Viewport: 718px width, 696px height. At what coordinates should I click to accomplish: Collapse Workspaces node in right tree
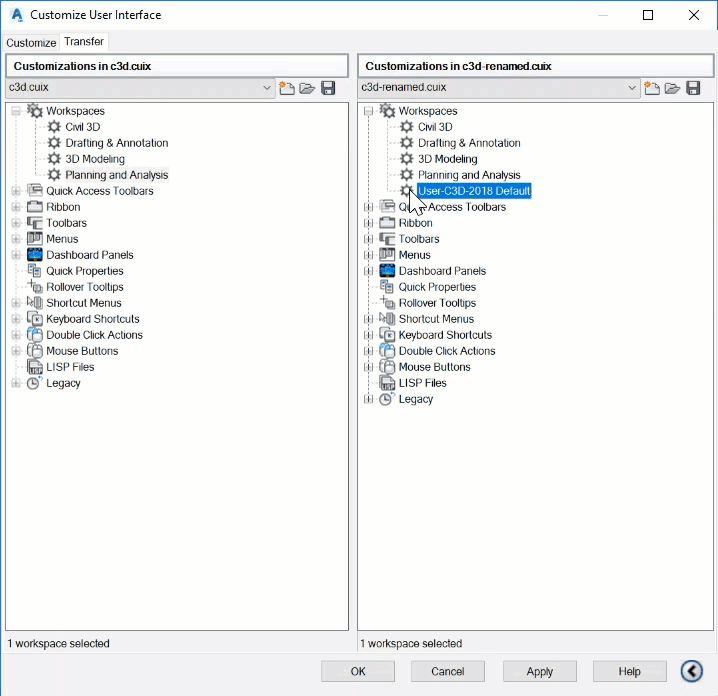368,111
